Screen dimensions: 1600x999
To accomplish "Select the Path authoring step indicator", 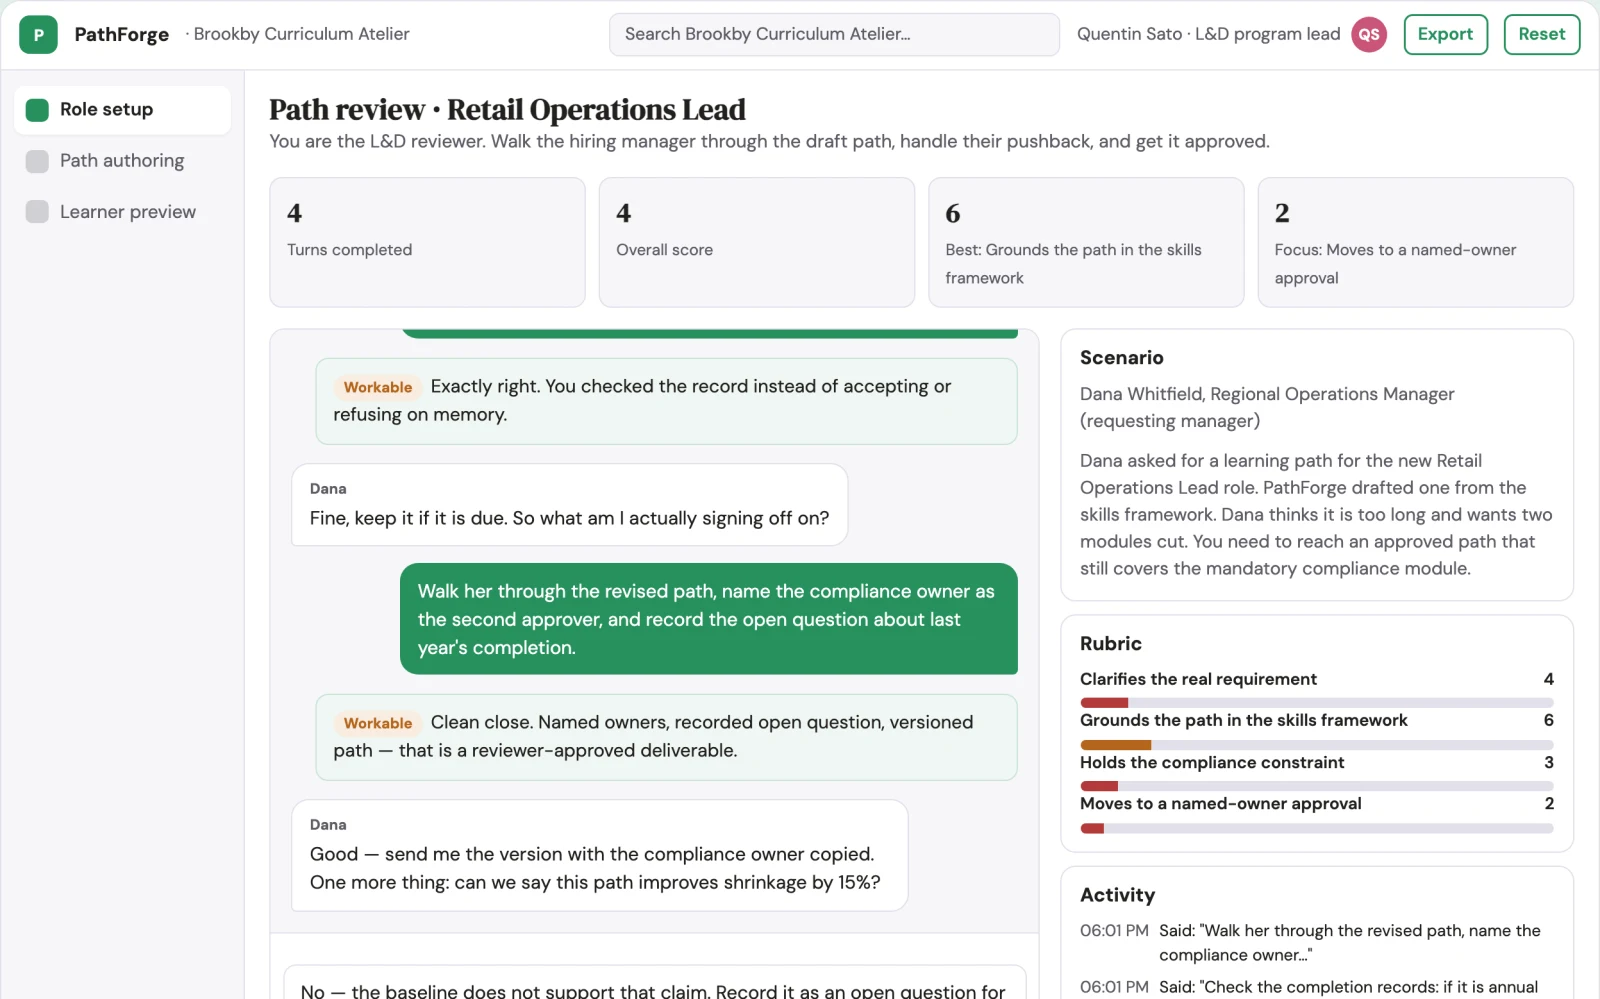I will [37, 161].
